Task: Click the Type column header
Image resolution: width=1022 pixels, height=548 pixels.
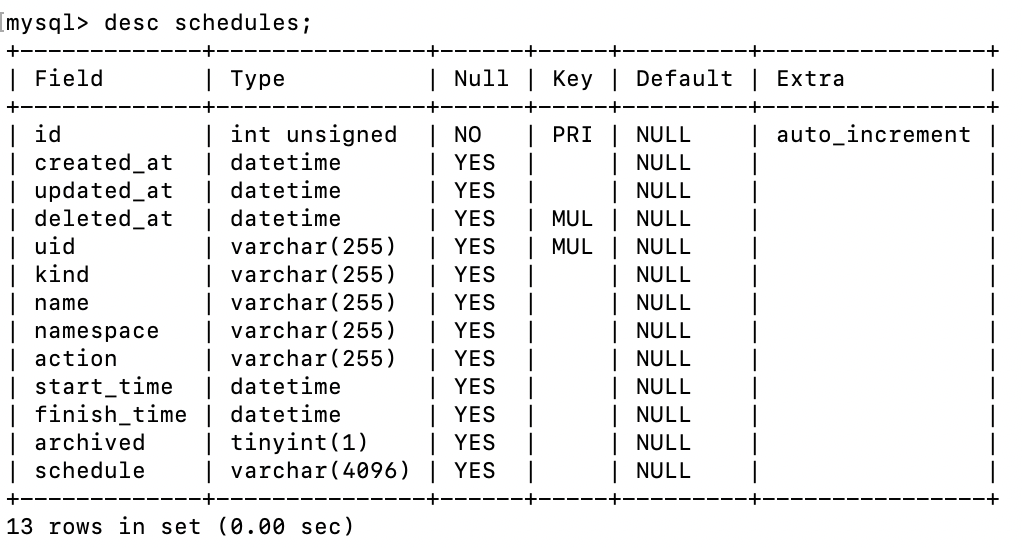Action: 257,79
